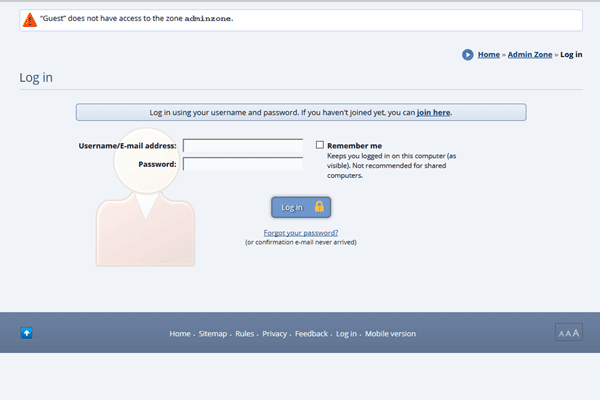The image size is (600, 400).
Task: Click the Log in page heading
Action: [36, 78]
